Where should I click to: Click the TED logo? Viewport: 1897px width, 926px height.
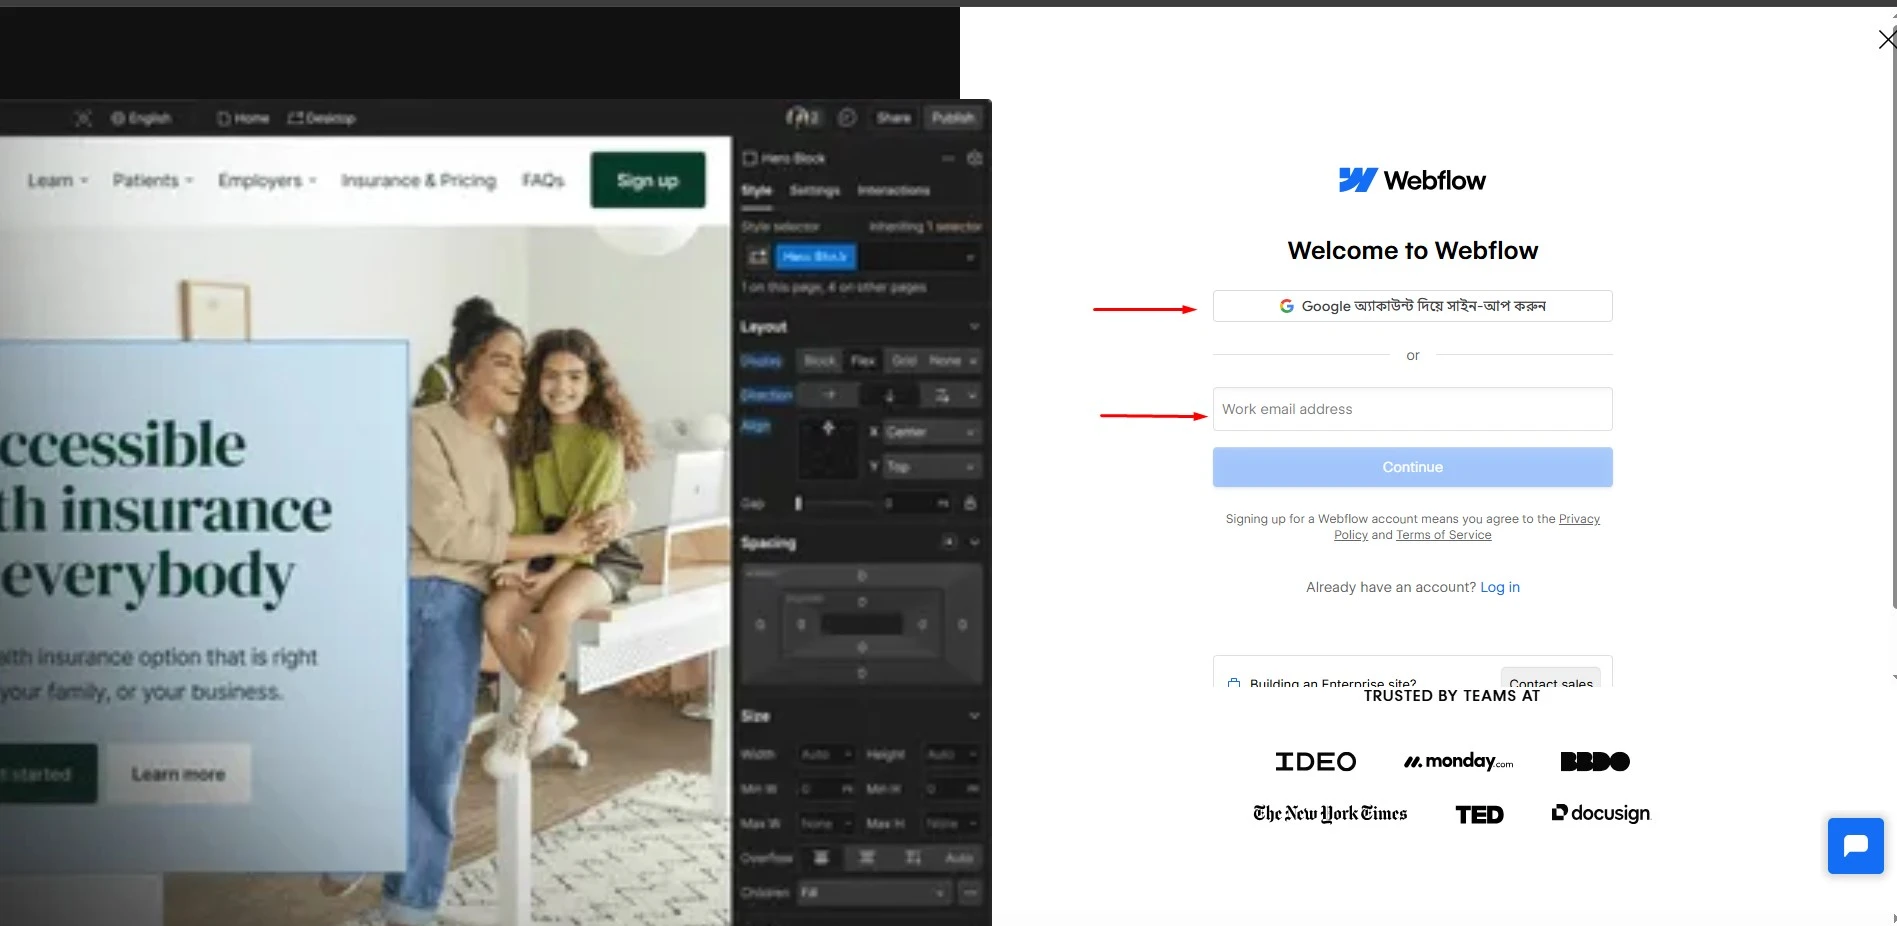(x=1479, y=815)
